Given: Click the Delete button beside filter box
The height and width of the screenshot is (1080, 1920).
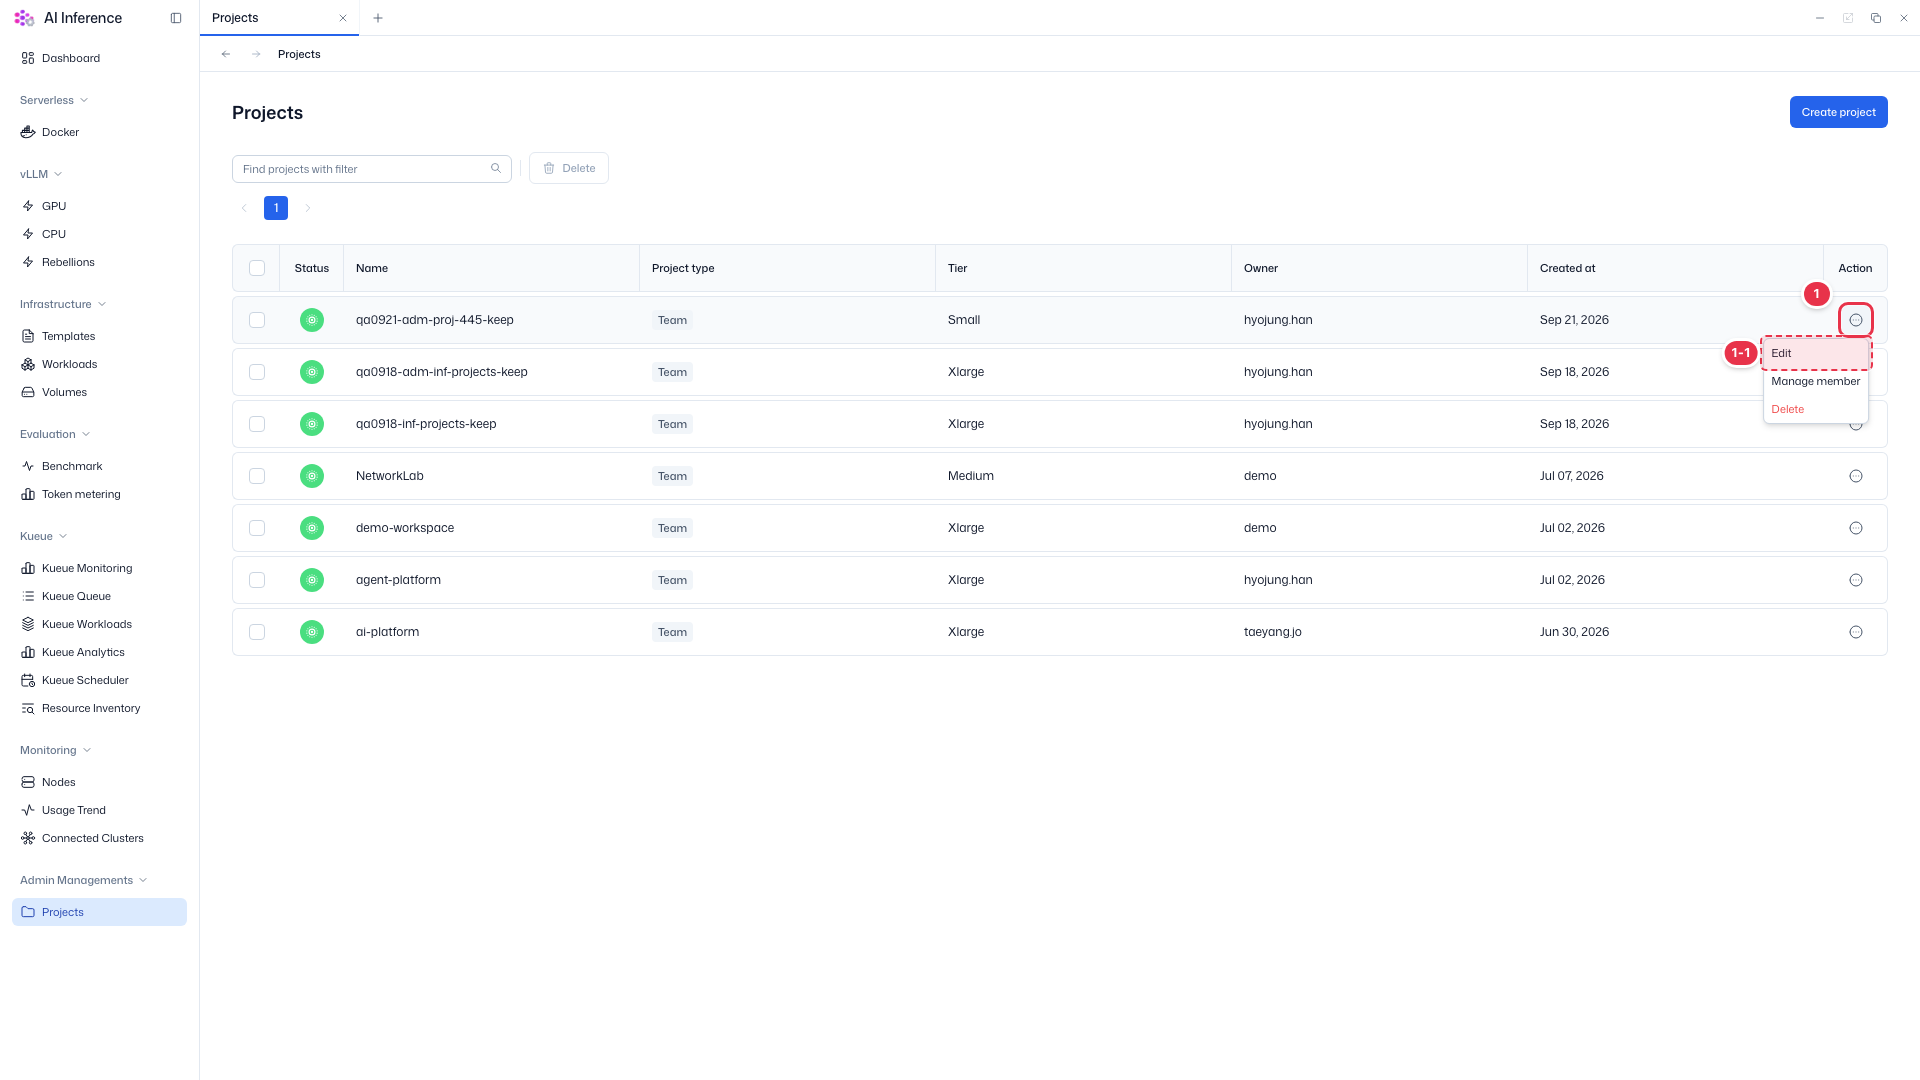Looking at the screenshot, I should tap(569, 168).
